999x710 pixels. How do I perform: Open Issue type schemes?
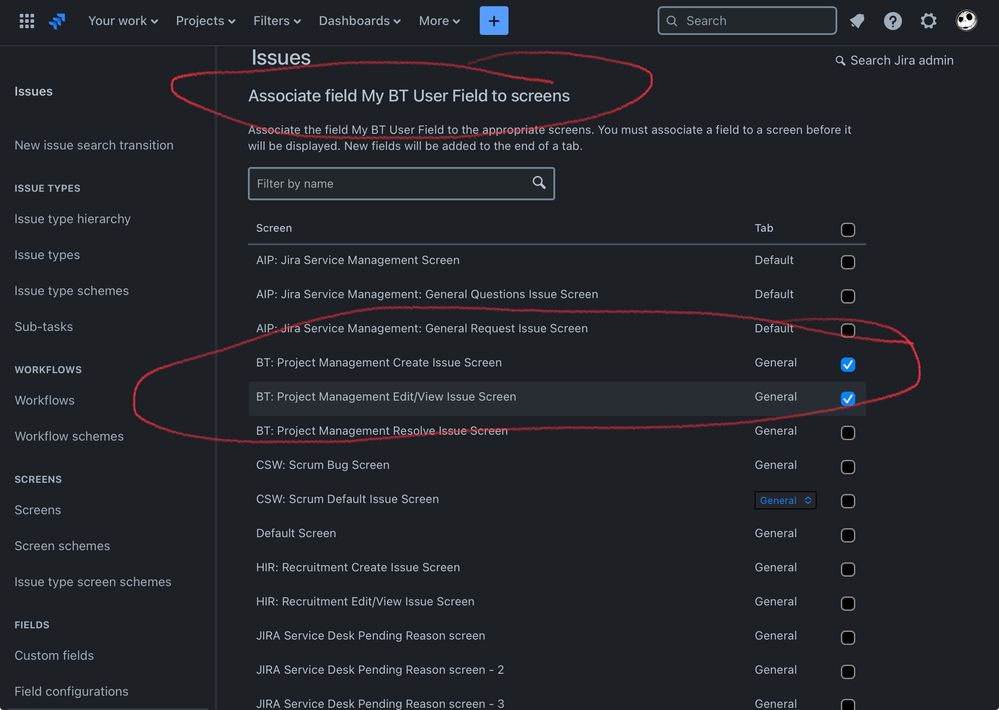click(71, 291)
